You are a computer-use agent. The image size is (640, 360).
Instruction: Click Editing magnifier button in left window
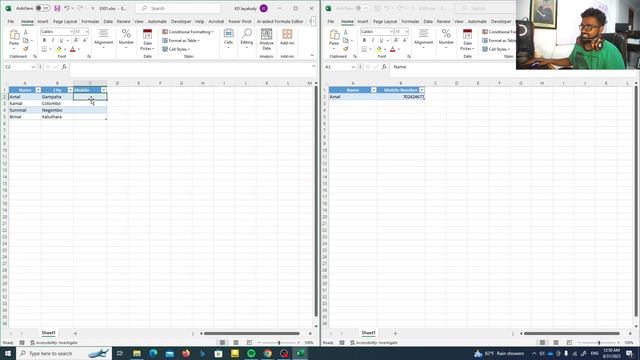[247, 38]
